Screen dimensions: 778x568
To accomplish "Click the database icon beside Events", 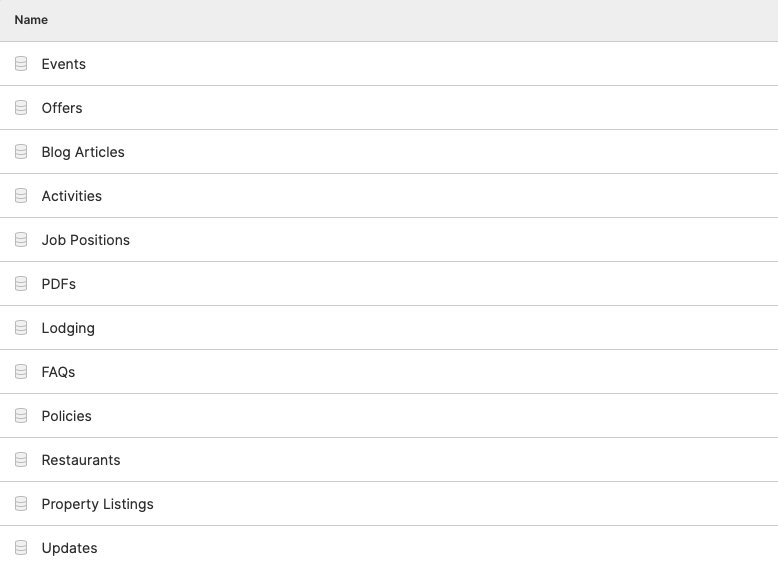I will point(21,63).
